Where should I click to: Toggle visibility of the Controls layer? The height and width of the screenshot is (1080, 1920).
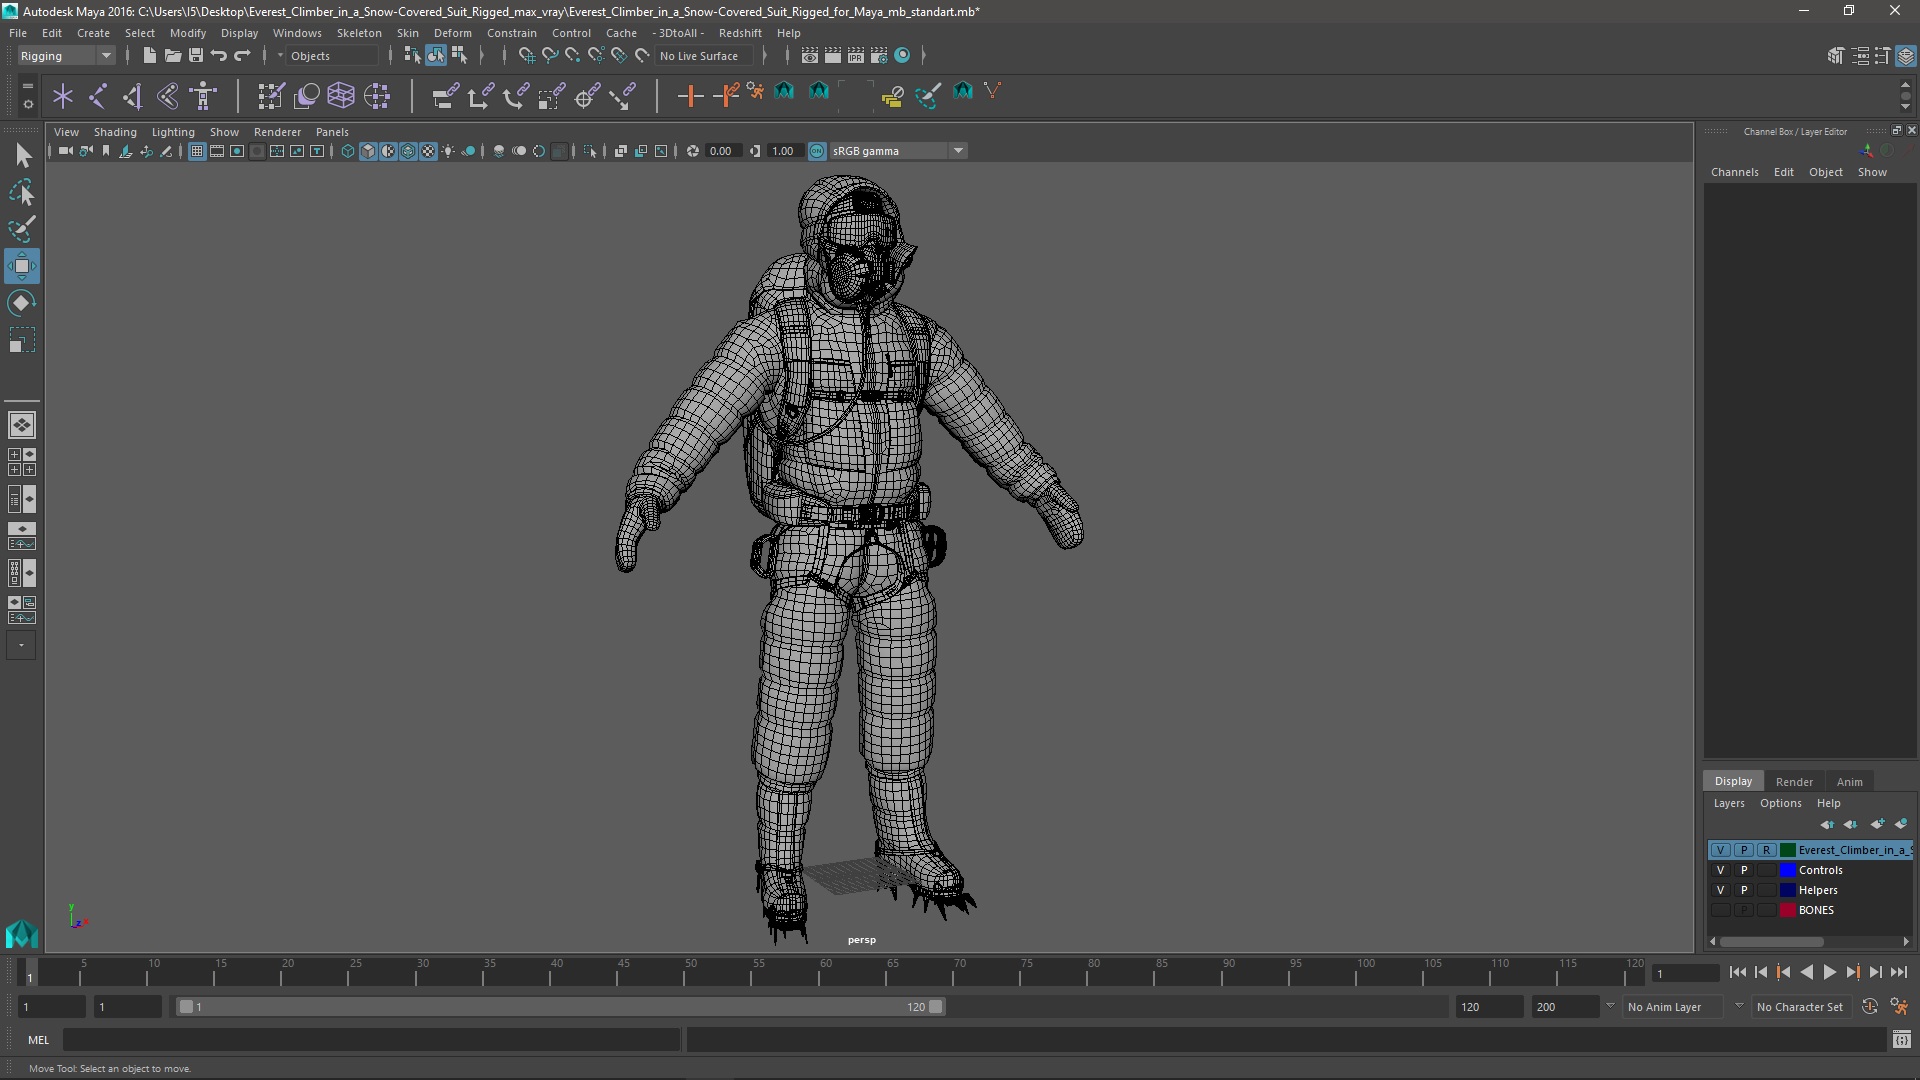pos(1720,870)
